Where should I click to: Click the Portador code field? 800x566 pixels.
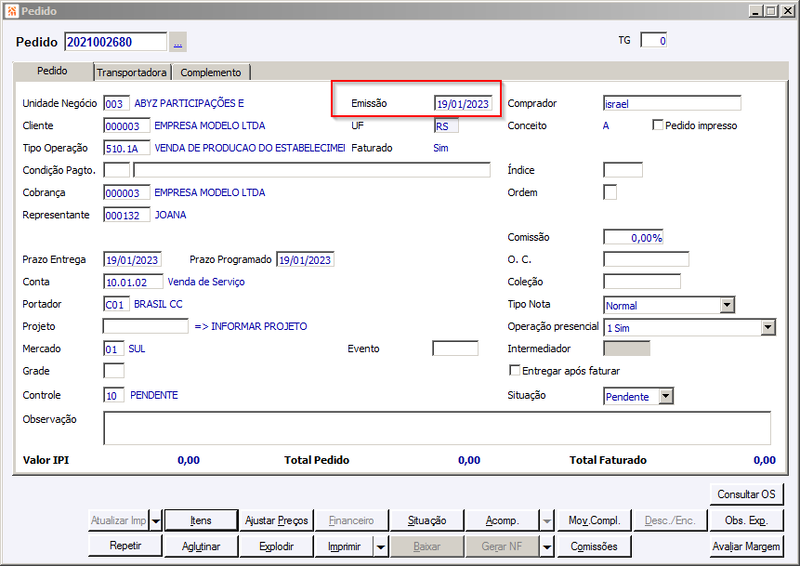[x=116, y=304]
